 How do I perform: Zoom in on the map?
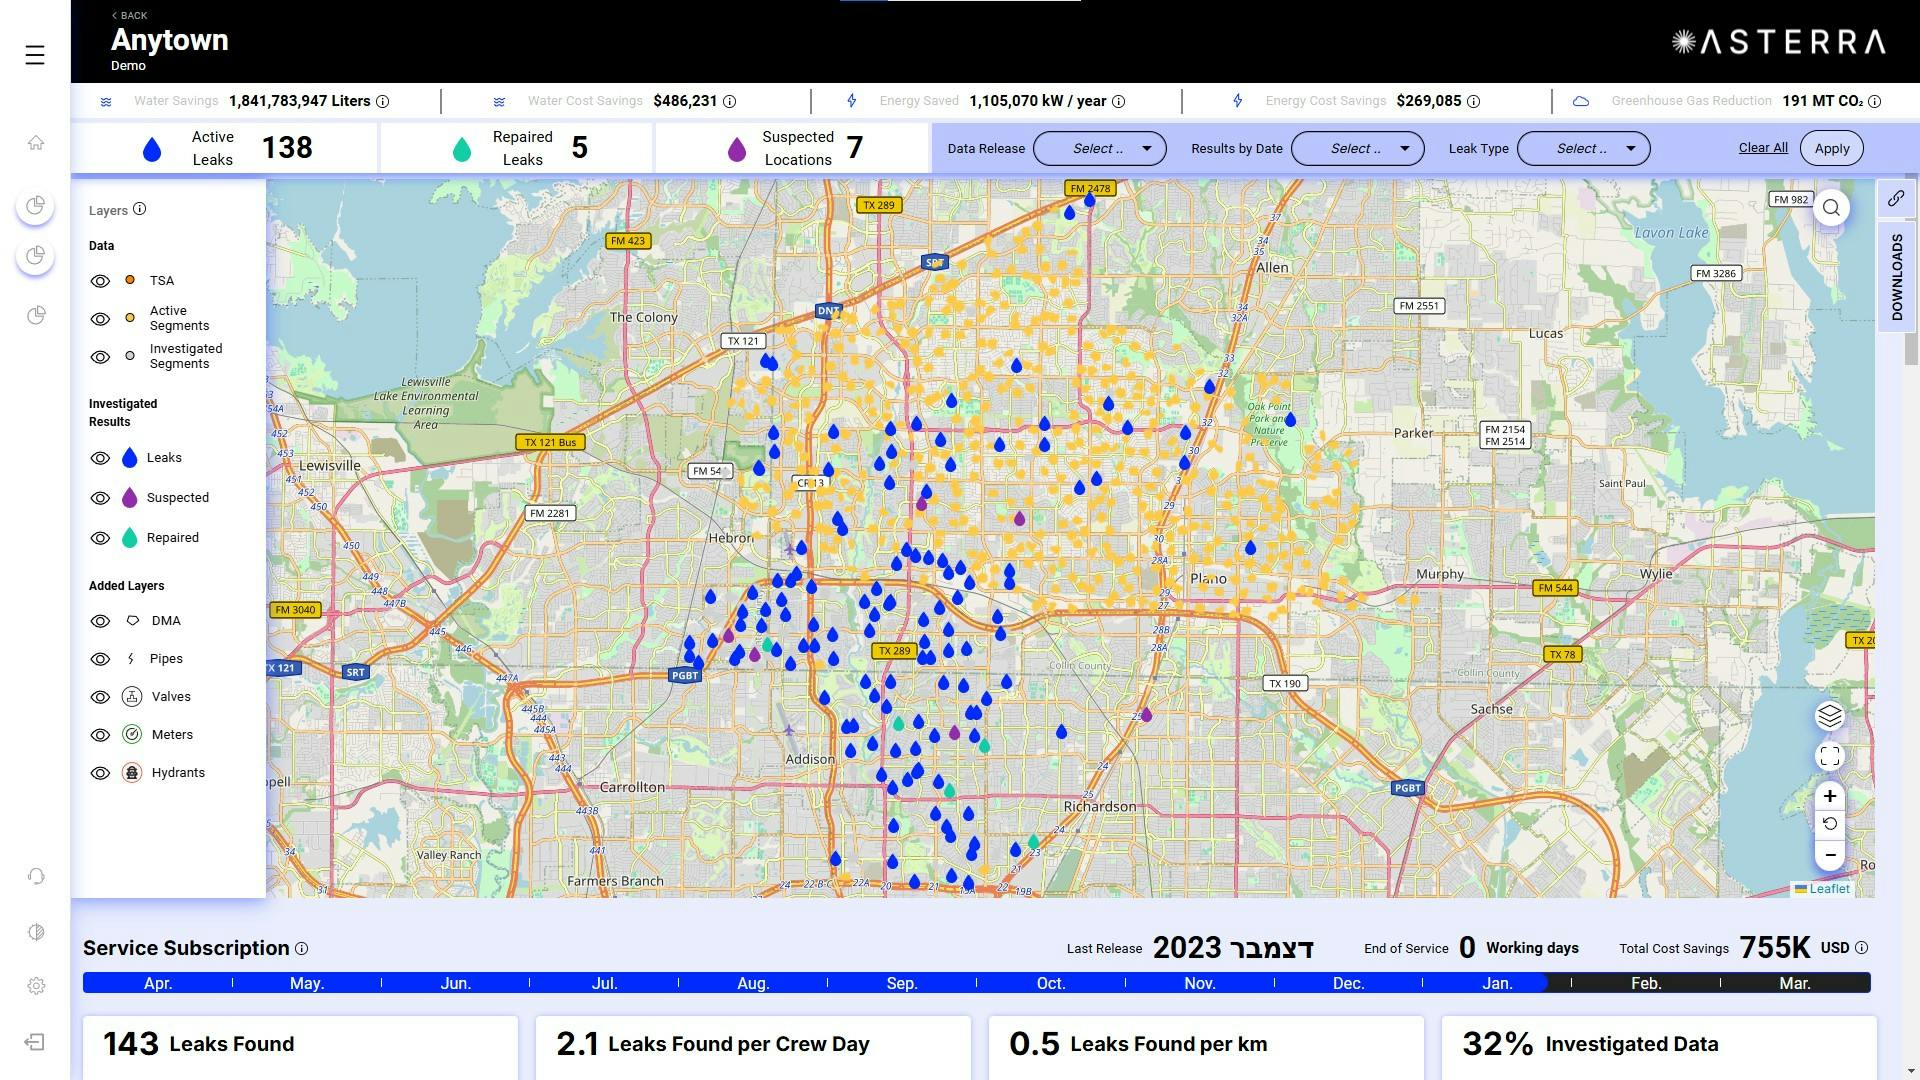point(1829,797)
